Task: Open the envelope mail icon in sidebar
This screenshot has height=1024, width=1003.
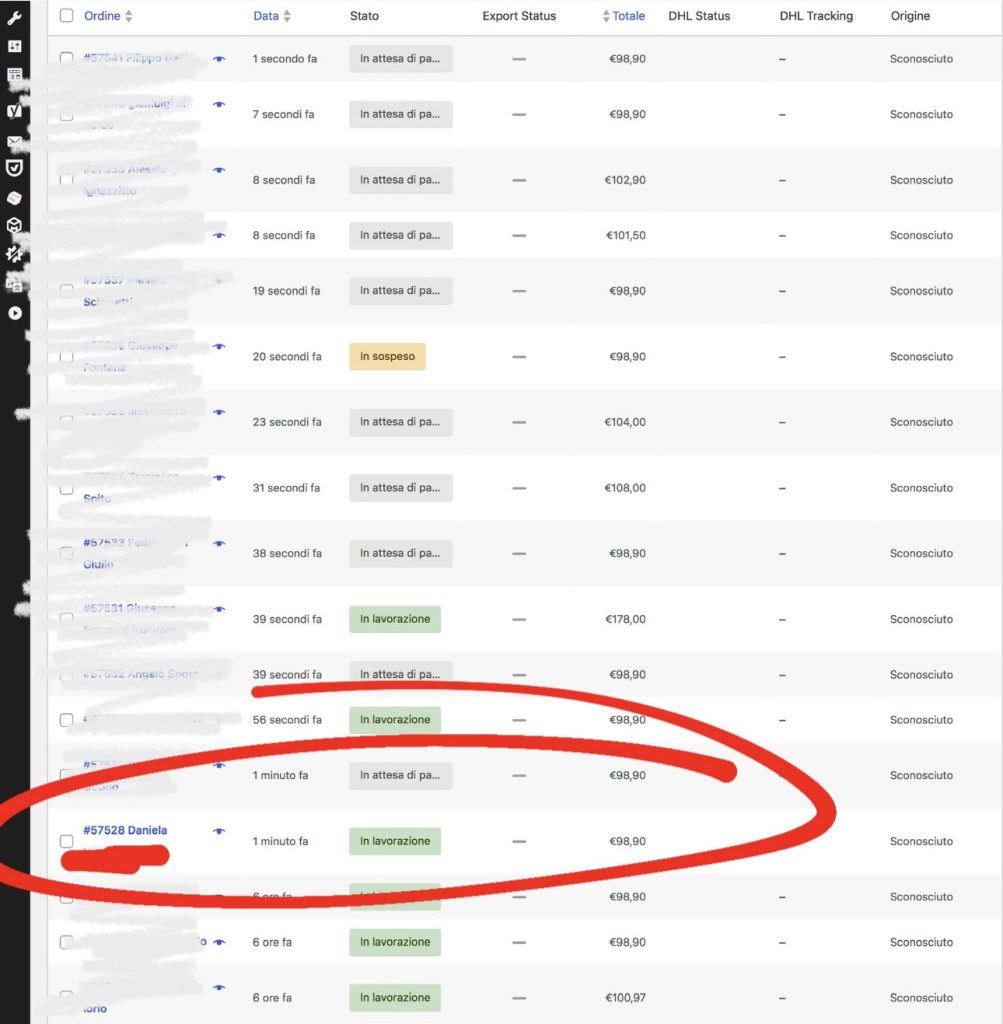Action: [x=14, y=142]
